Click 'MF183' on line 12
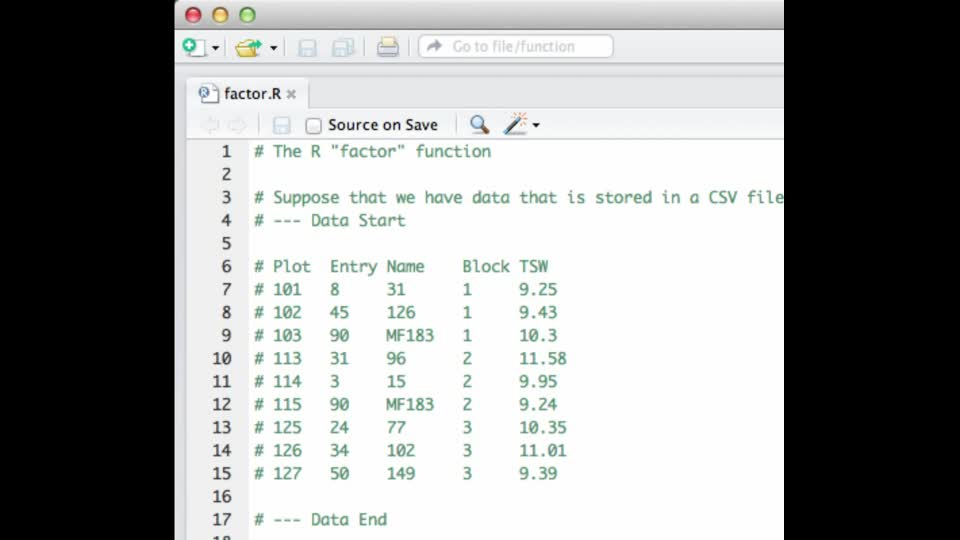This screenshot has height=540, width=960. (410, 404)
